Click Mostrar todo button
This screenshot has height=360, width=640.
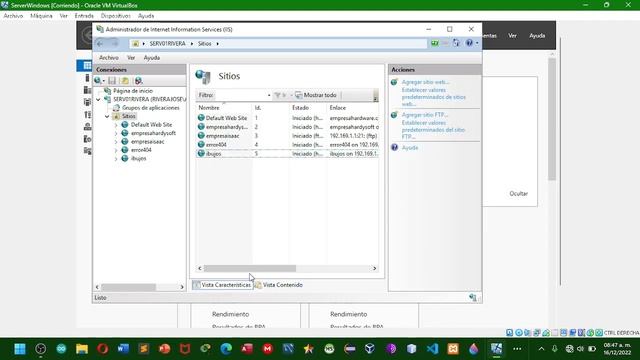point(316,95)
